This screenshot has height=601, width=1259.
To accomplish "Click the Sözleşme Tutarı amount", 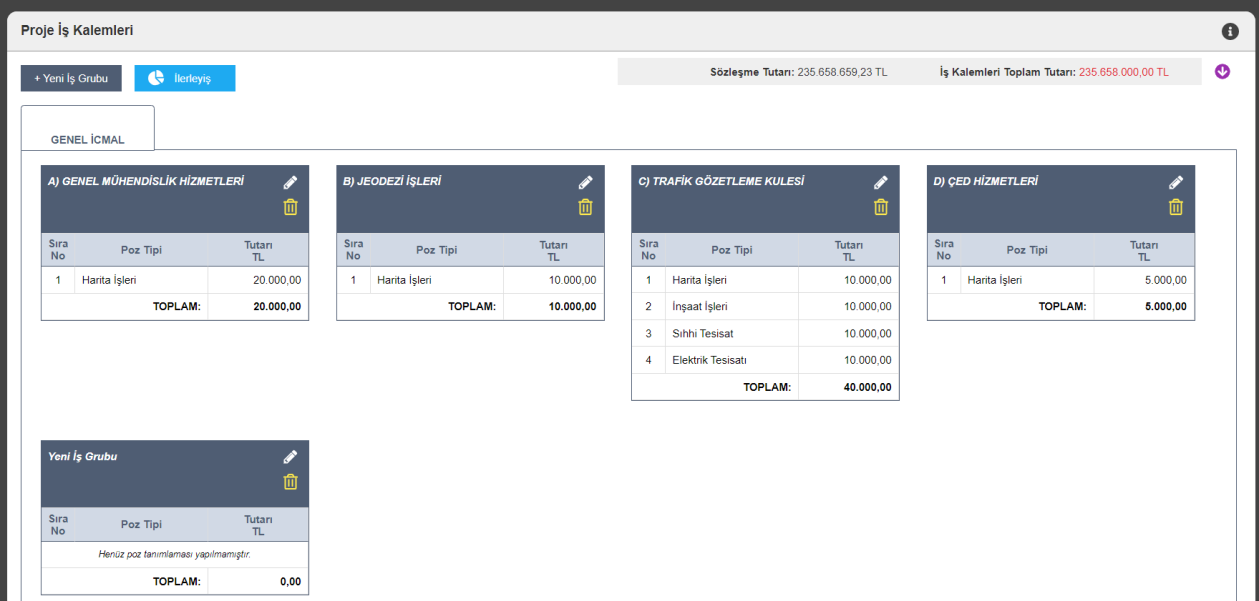I will [x=841, y=72].
